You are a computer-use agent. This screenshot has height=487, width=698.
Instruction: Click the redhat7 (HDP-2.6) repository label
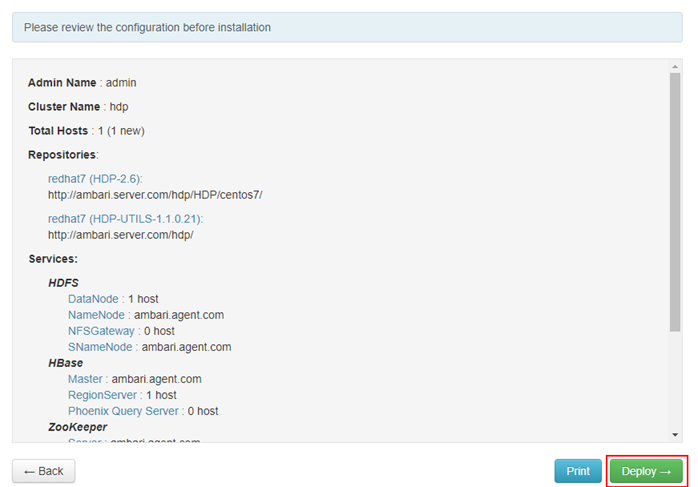(x=94, y=178)
